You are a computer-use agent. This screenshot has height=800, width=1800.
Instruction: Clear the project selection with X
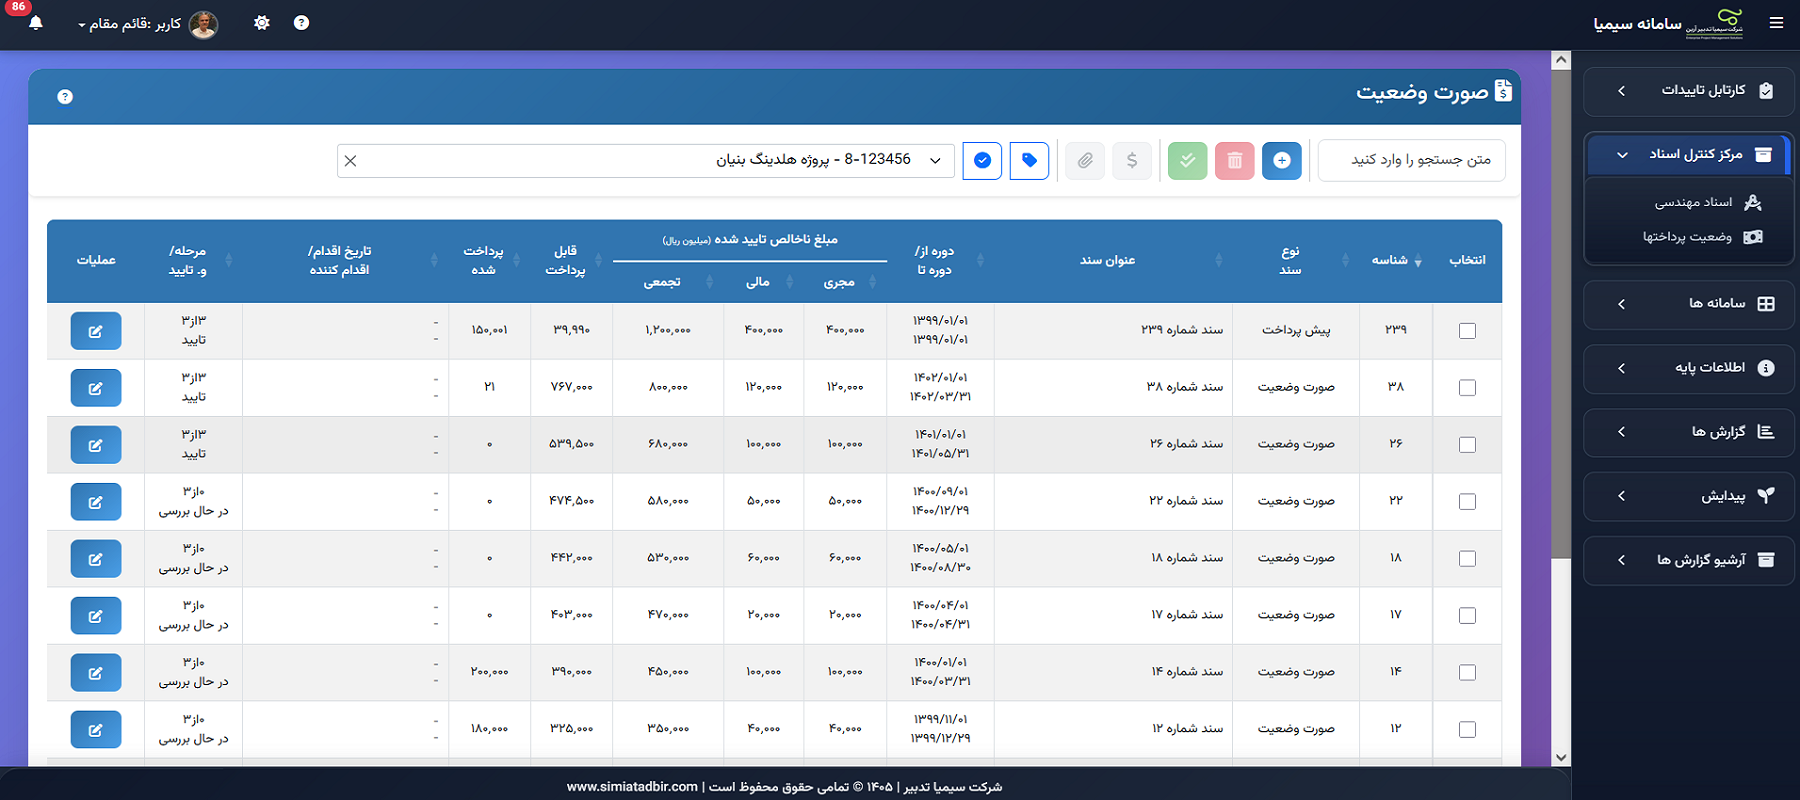350,160
